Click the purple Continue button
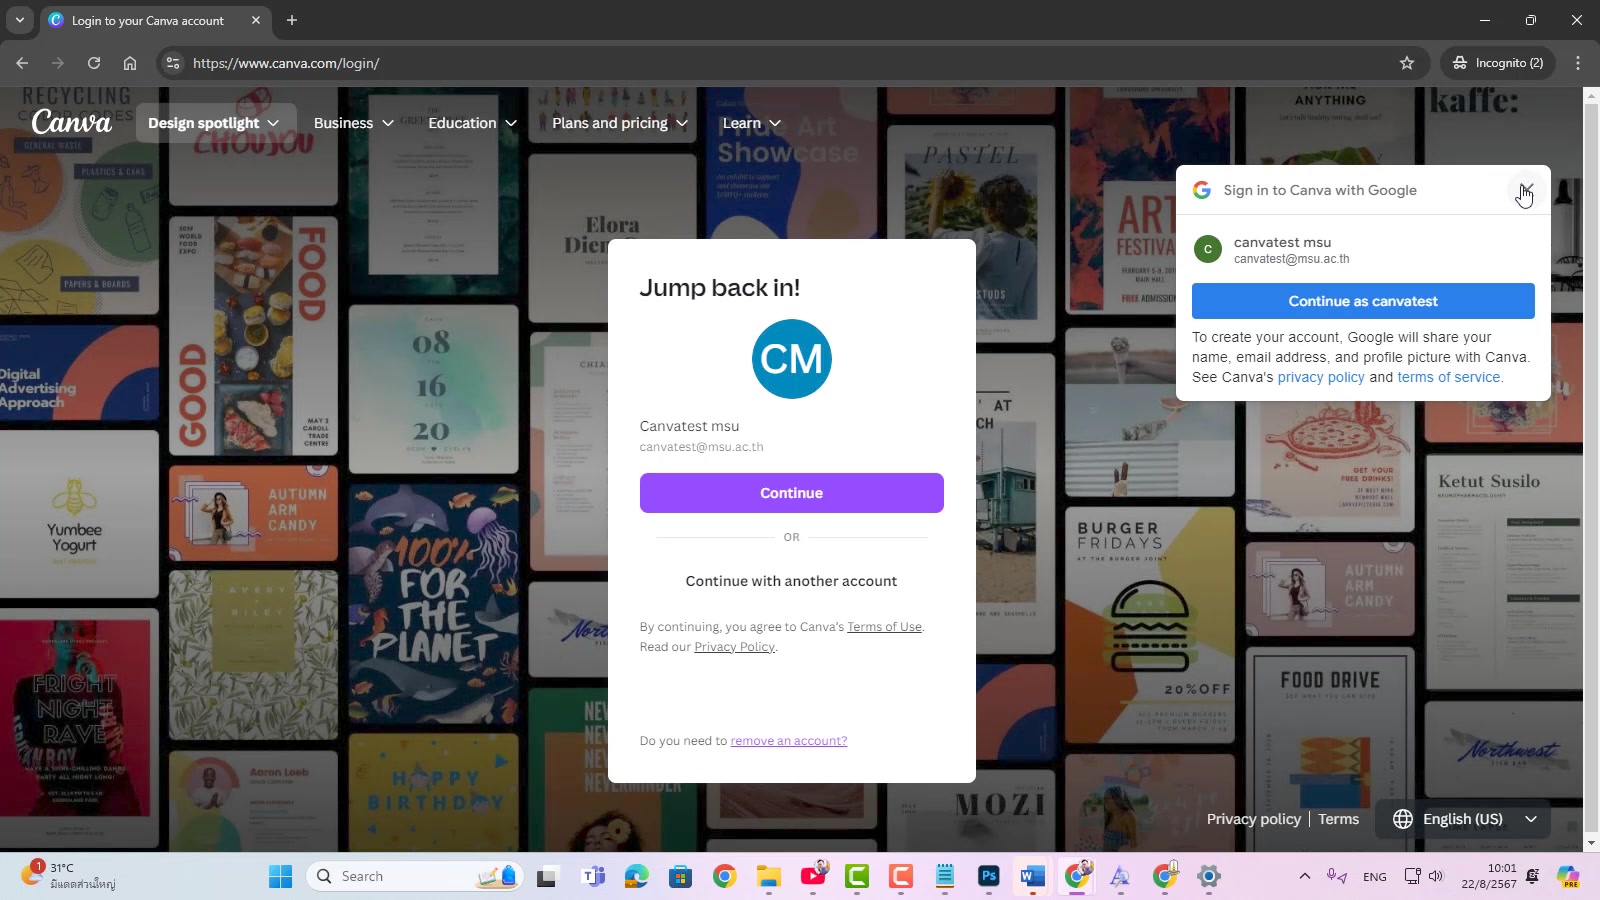This screenshot has height=900, width=1600. 791,493
